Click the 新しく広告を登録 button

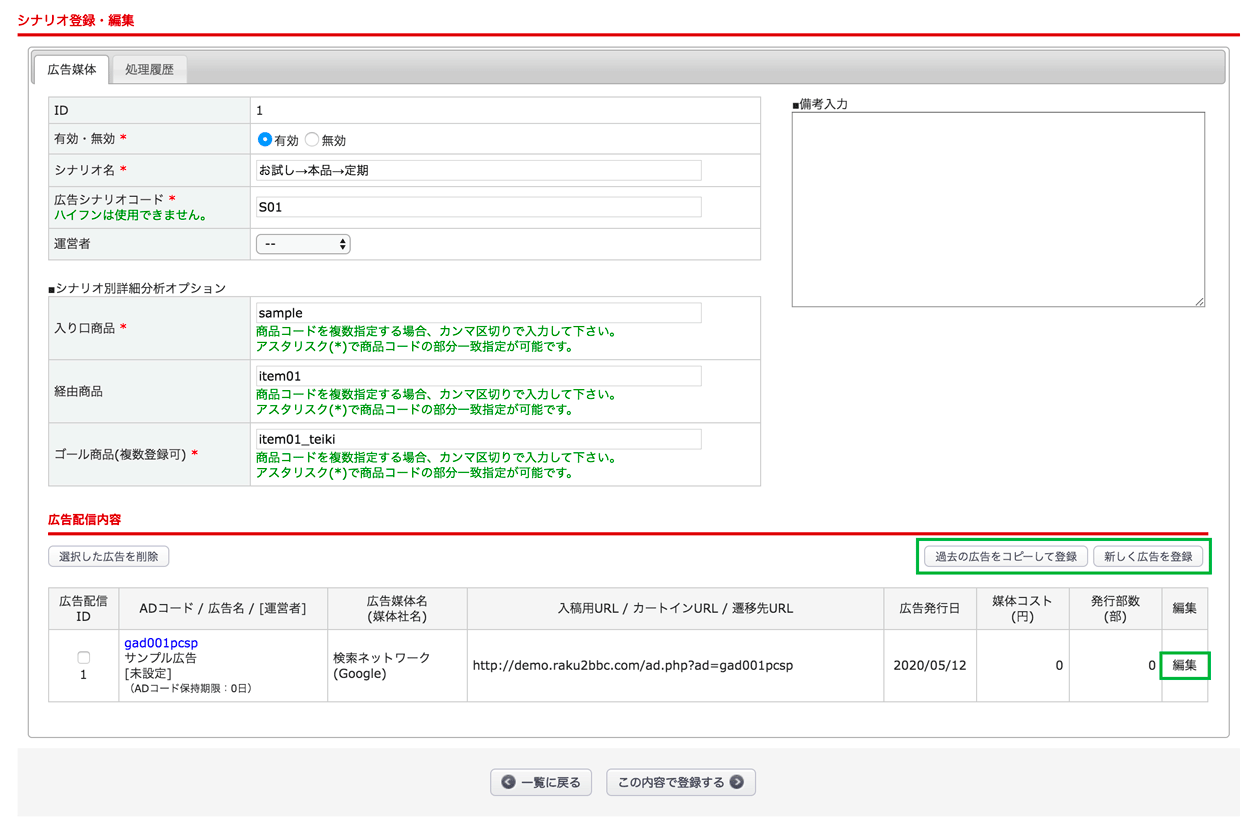(x=1147, y=557)
